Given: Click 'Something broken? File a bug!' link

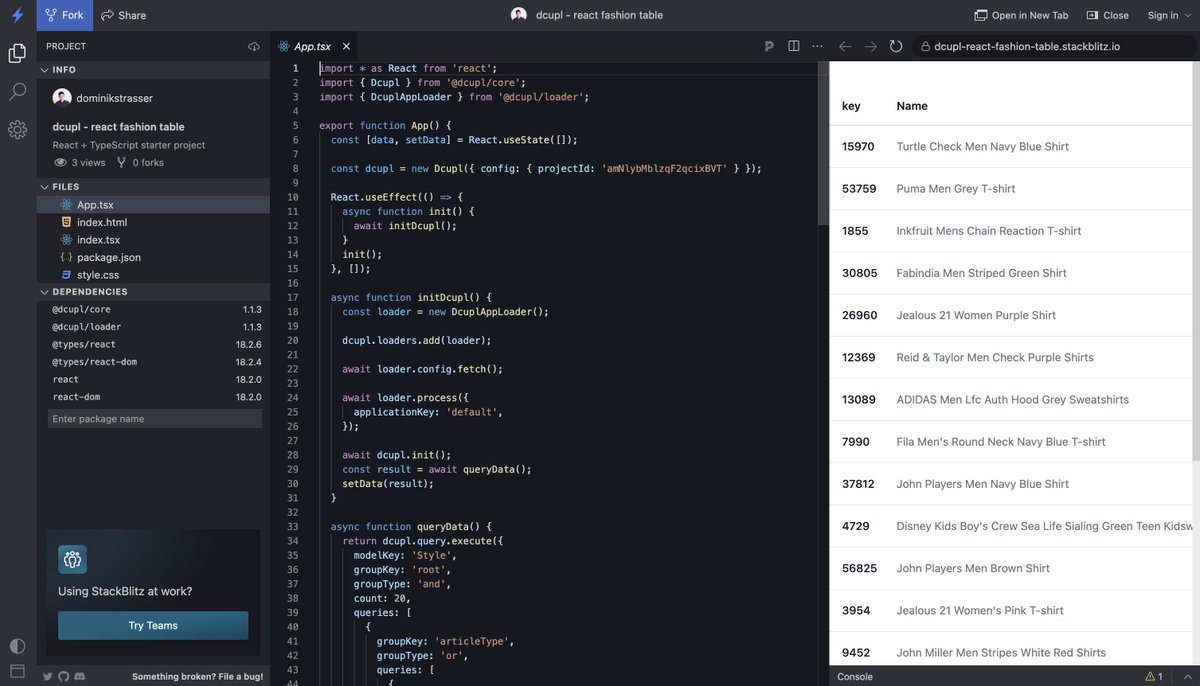Looking at the screenshot, I should coord(198,677).
